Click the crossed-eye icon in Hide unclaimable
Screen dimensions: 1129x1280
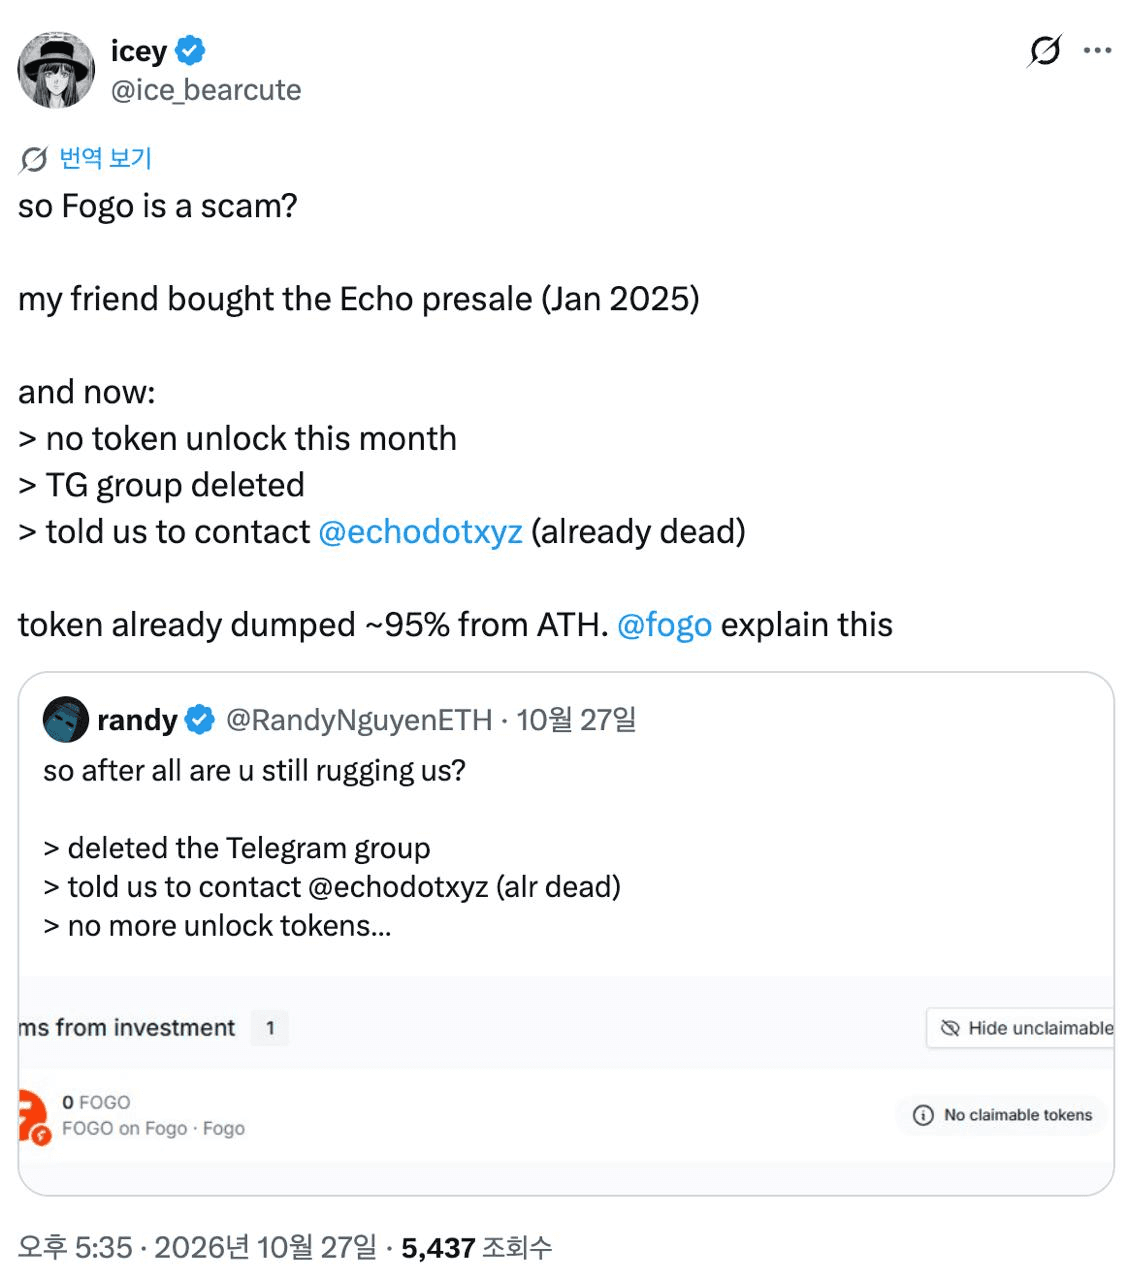[950, 1028]
